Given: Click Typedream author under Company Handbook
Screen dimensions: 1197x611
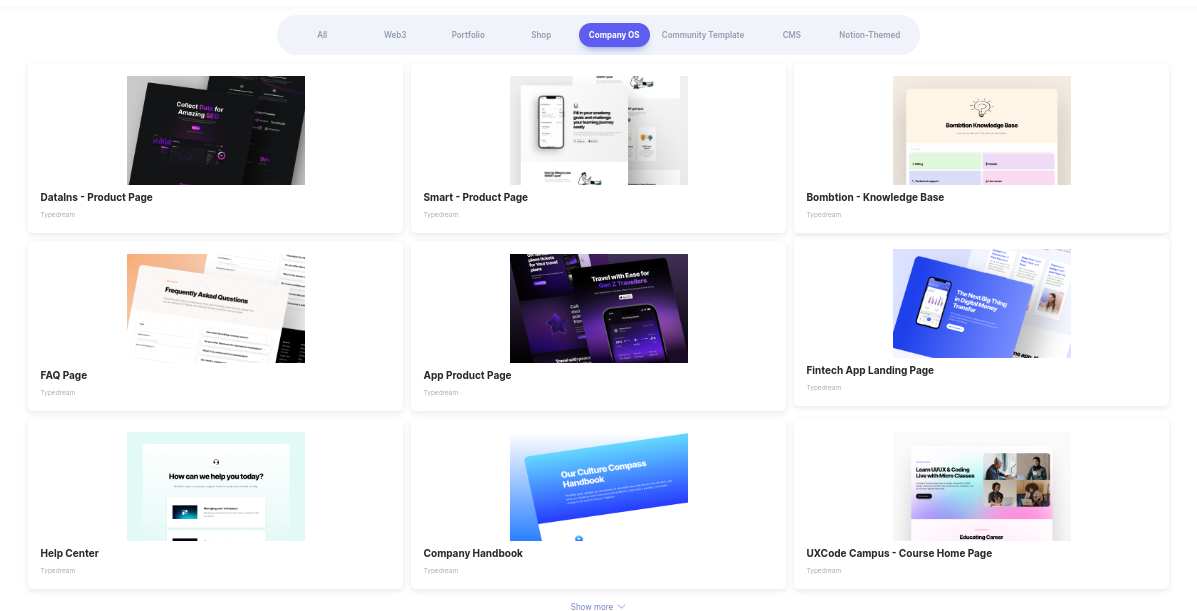Looking at the screenshot, I should pos(440,571).
